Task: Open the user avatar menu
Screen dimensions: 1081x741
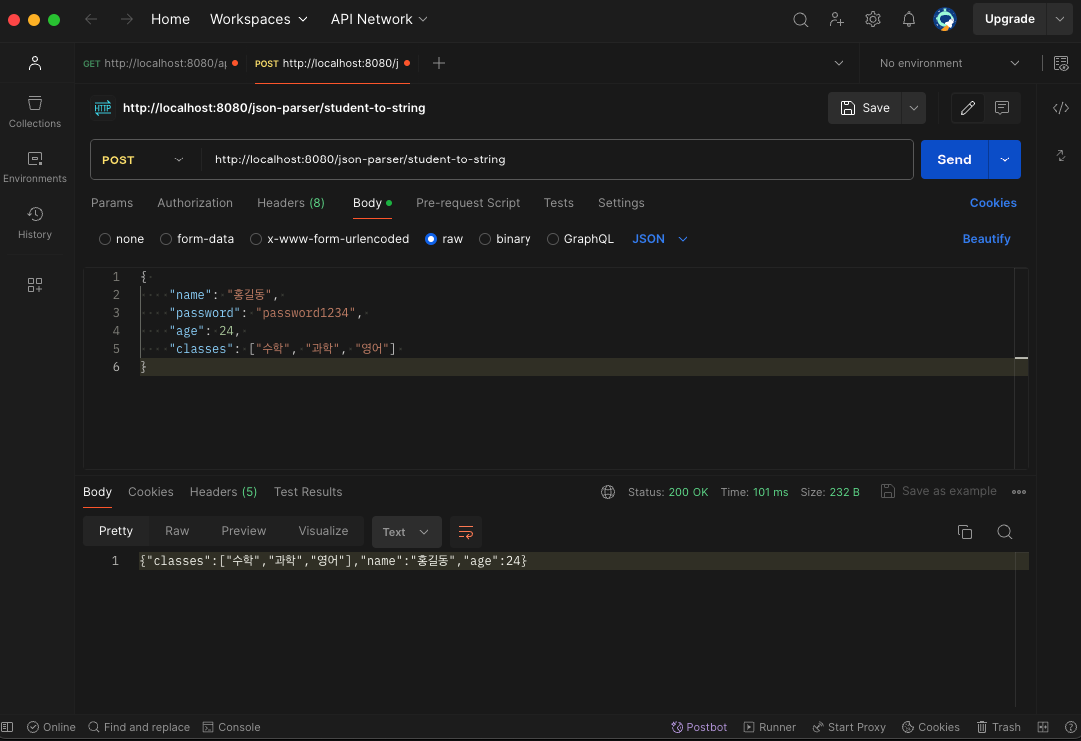Action: pyautogui.click(x=944, y=19)
